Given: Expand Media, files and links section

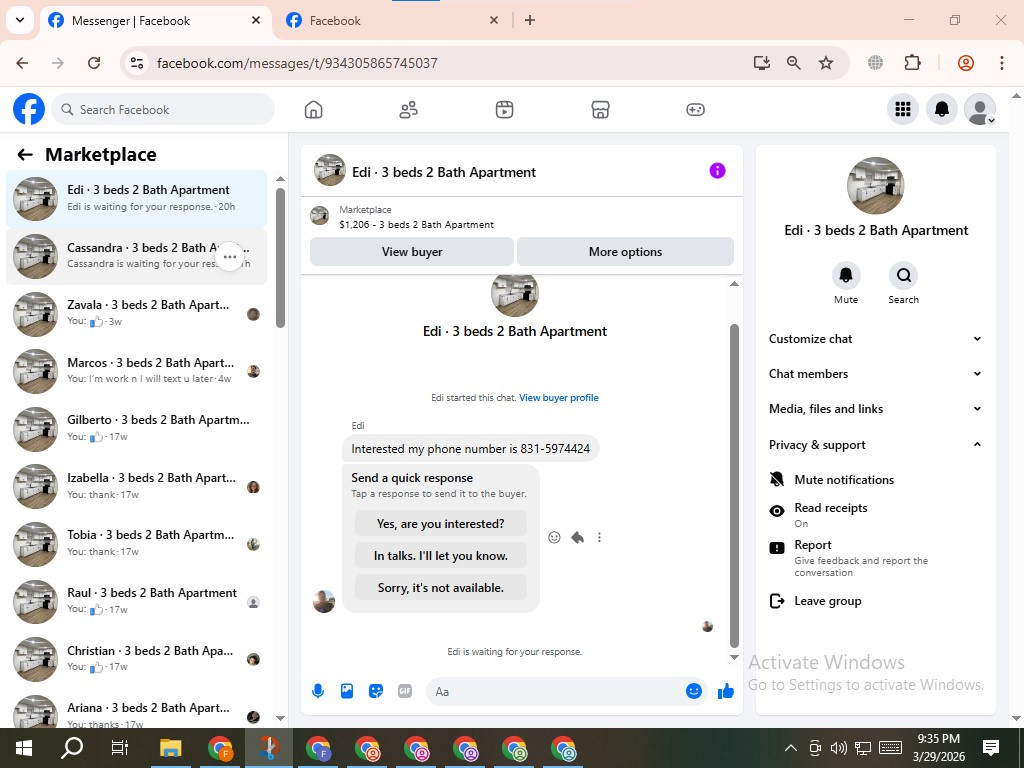Looking at the screenshot, I should coord(874,409).
